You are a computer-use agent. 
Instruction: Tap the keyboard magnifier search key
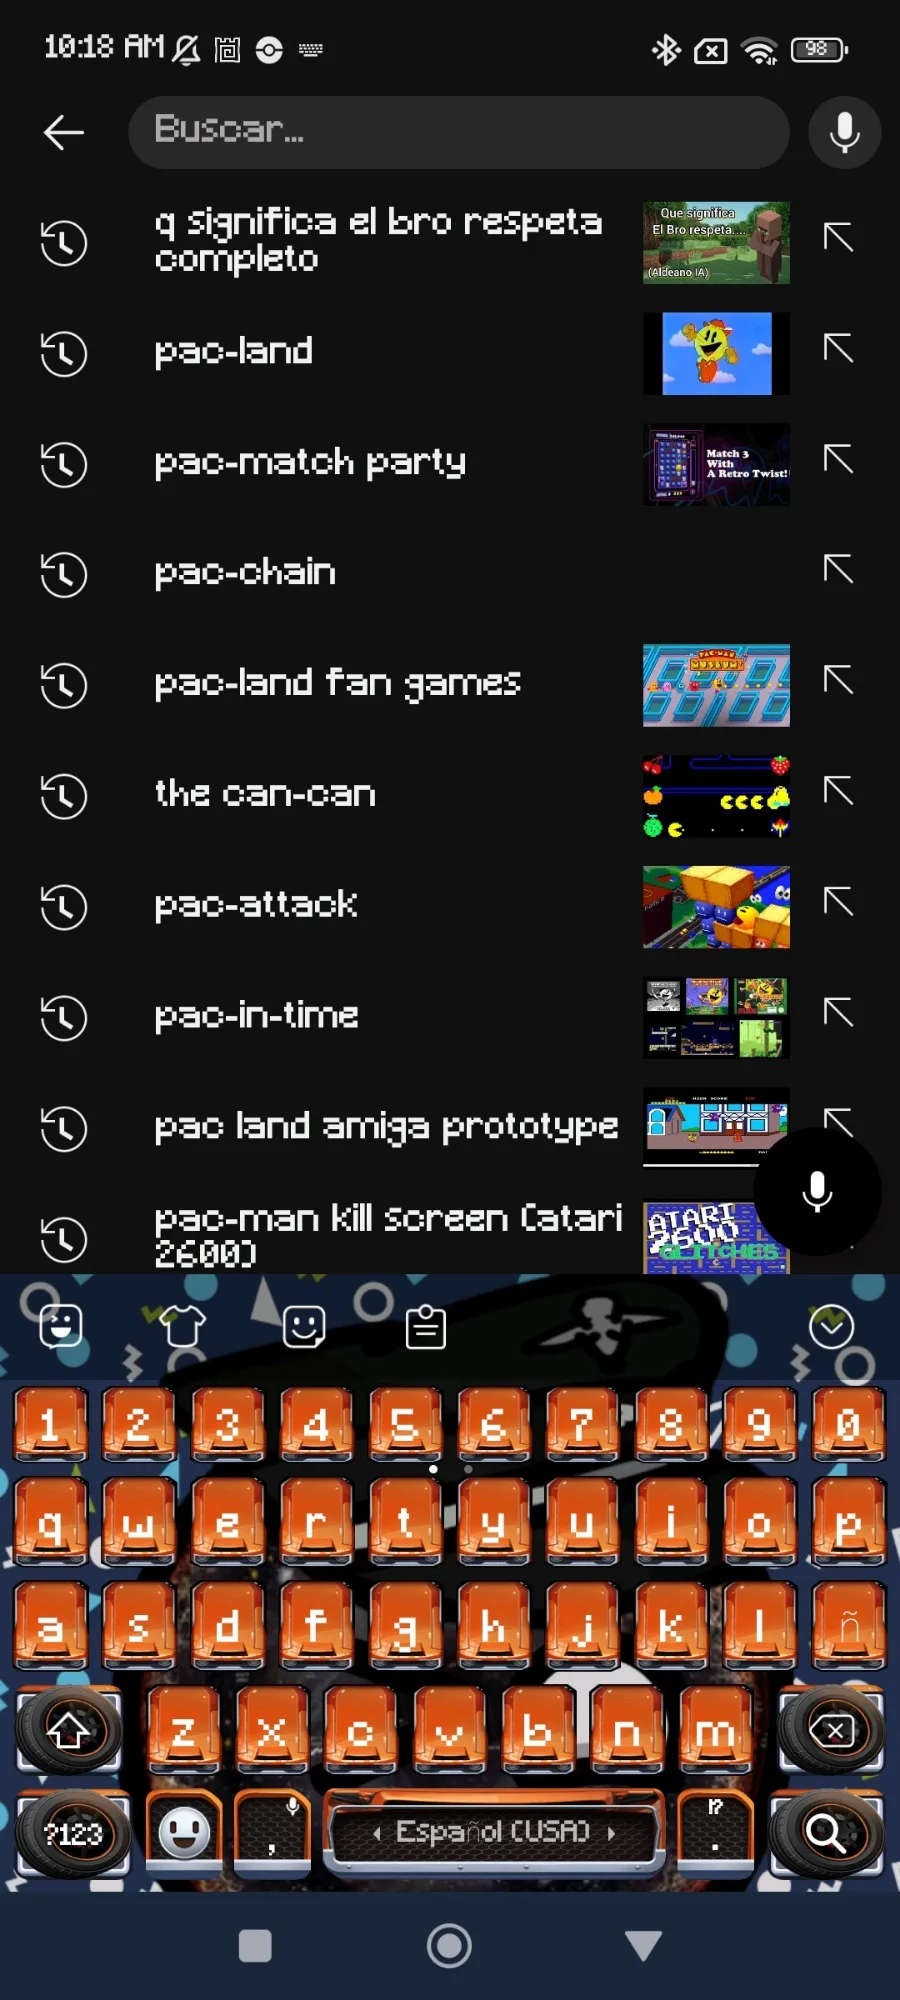(826, 1833)
